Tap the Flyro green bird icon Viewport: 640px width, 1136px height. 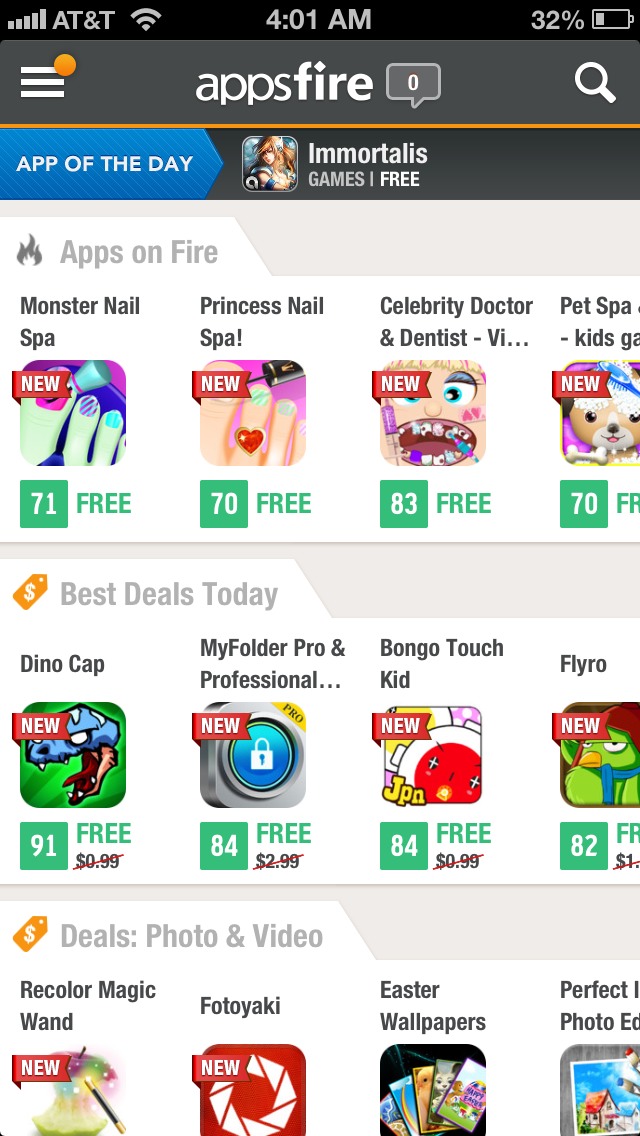click(600, 755)
